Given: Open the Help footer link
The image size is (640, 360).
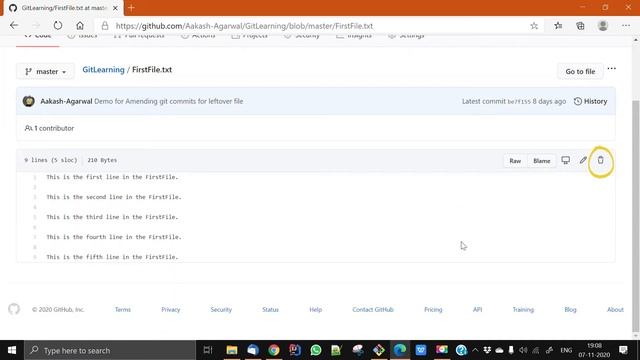Looking at the screenshot, I should (316, 309).
